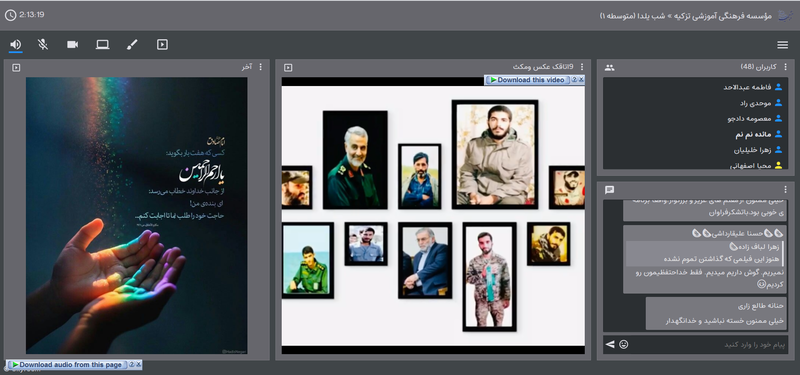Image resolution: width=800 pixels, height=375 pixels.
Task: Click the users group icon
Action: 610,67
